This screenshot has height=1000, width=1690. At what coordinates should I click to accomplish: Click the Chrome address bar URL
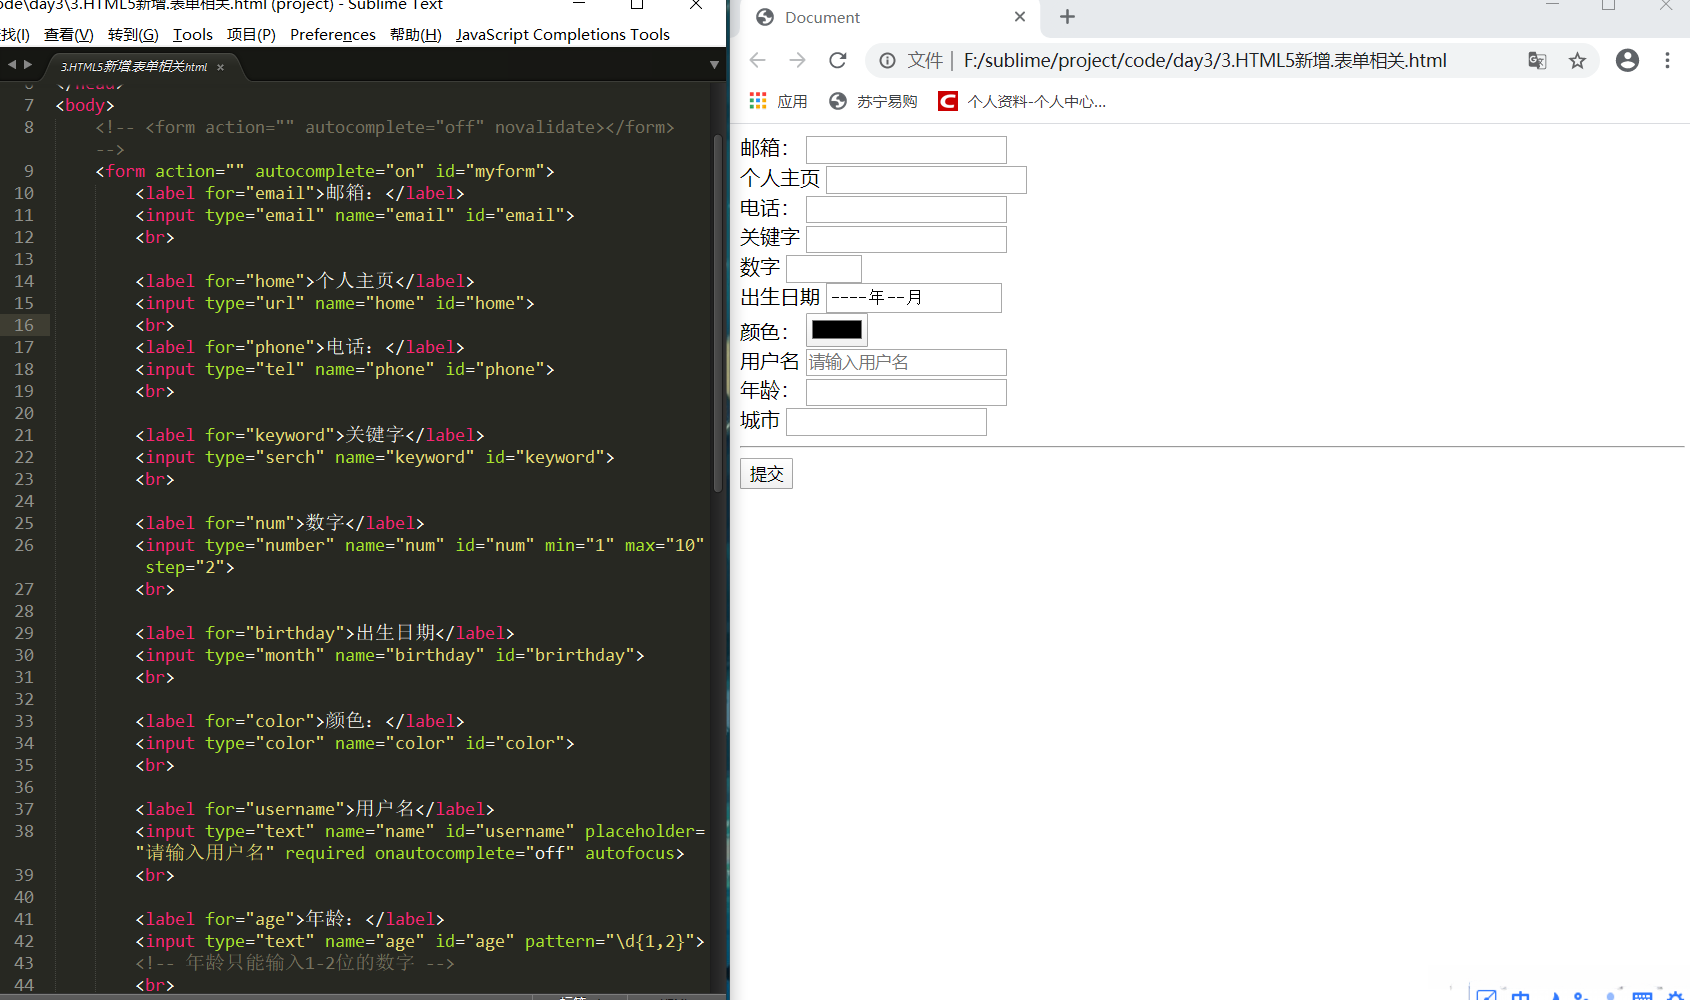1205,60
